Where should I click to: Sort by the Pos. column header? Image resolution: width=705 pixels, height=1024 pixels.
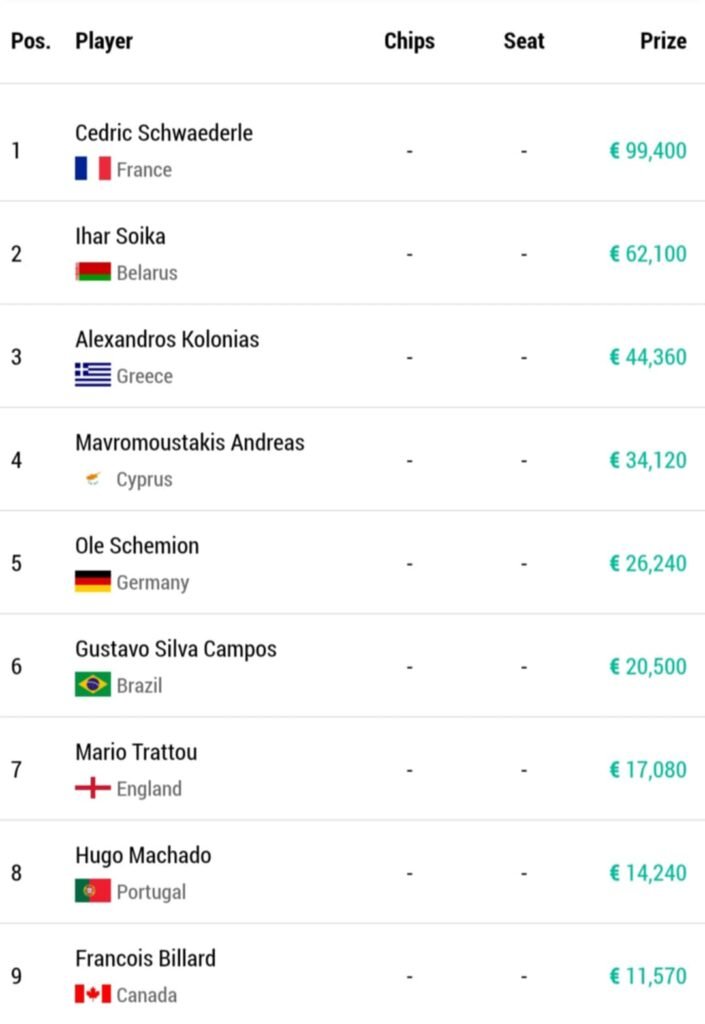coord(30,41)
